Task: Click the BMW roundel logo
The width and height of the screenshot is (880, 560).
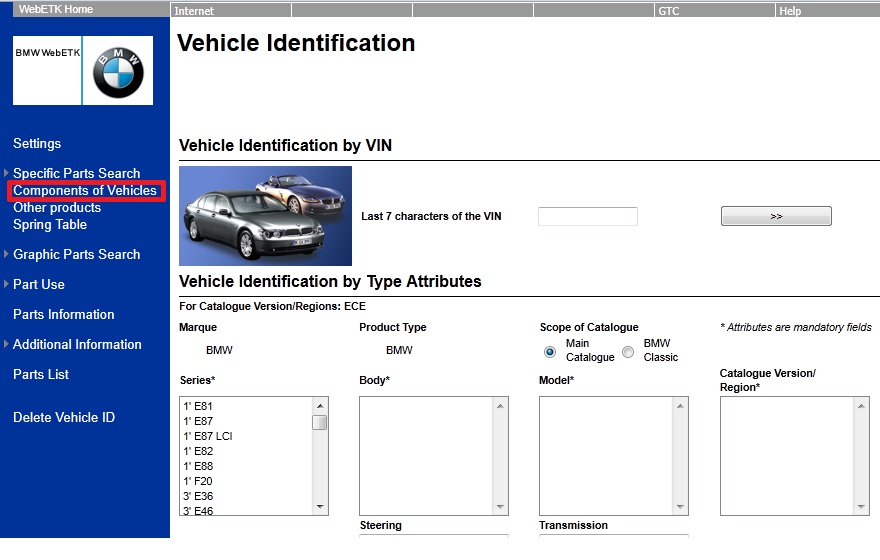Action: [118, 72]
